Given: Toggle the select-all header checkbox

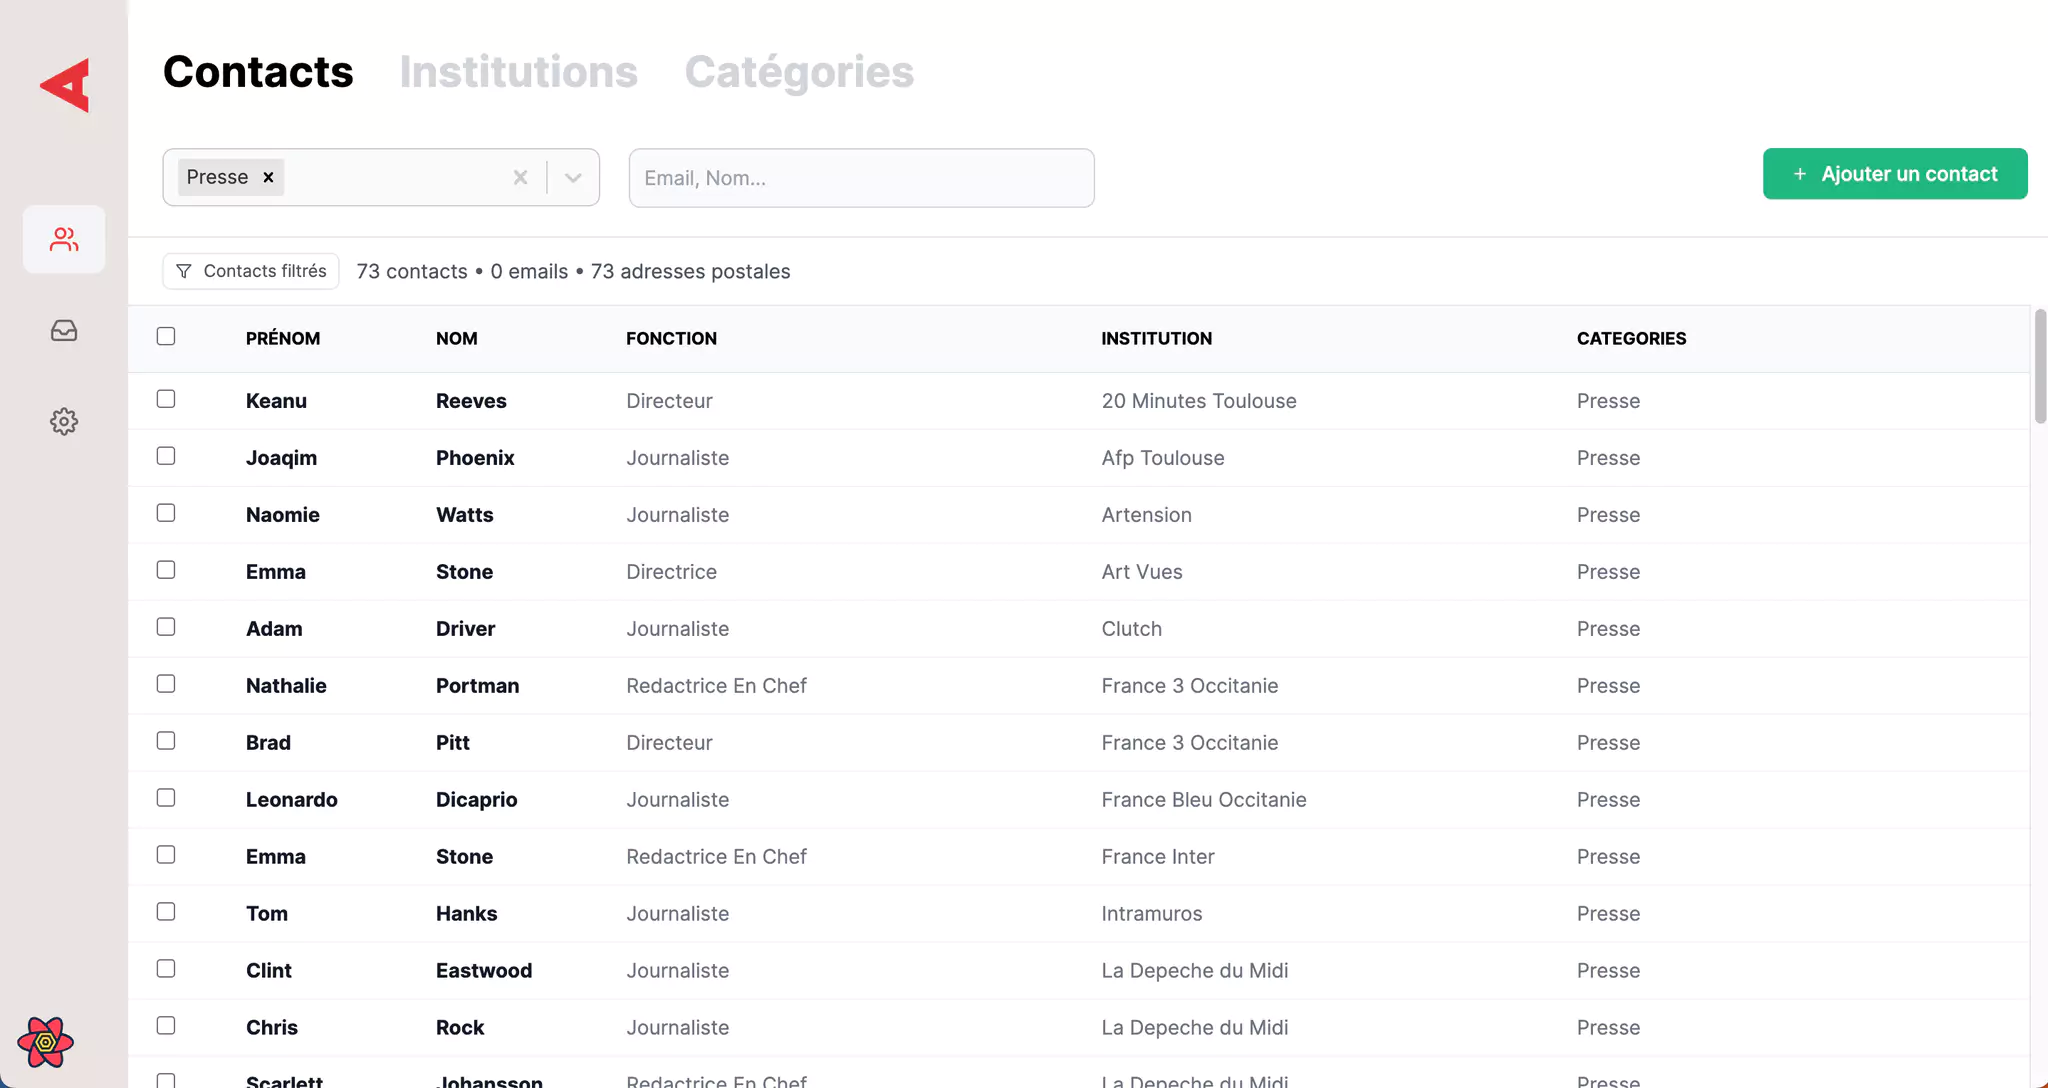Looking at the screenshot, I should 166,336.
